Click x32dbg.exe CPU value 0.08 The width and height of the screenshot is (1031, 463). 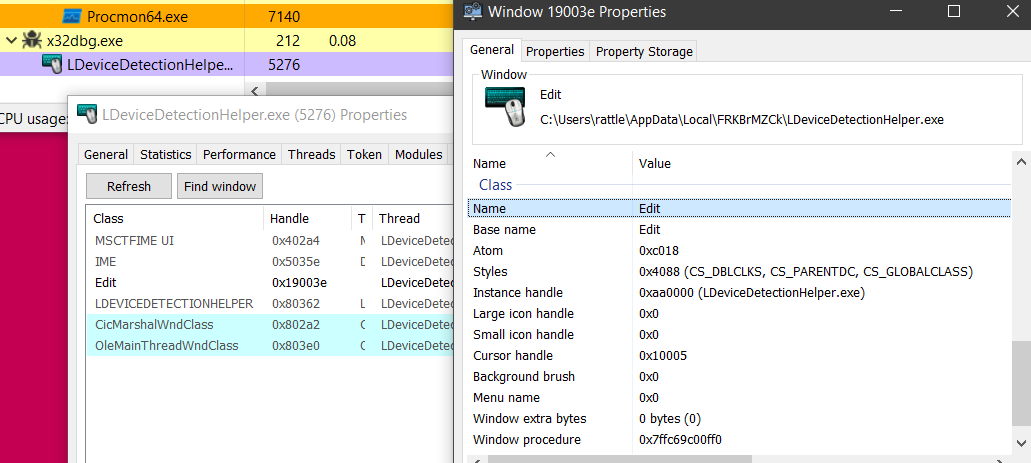tap(342, 41)
